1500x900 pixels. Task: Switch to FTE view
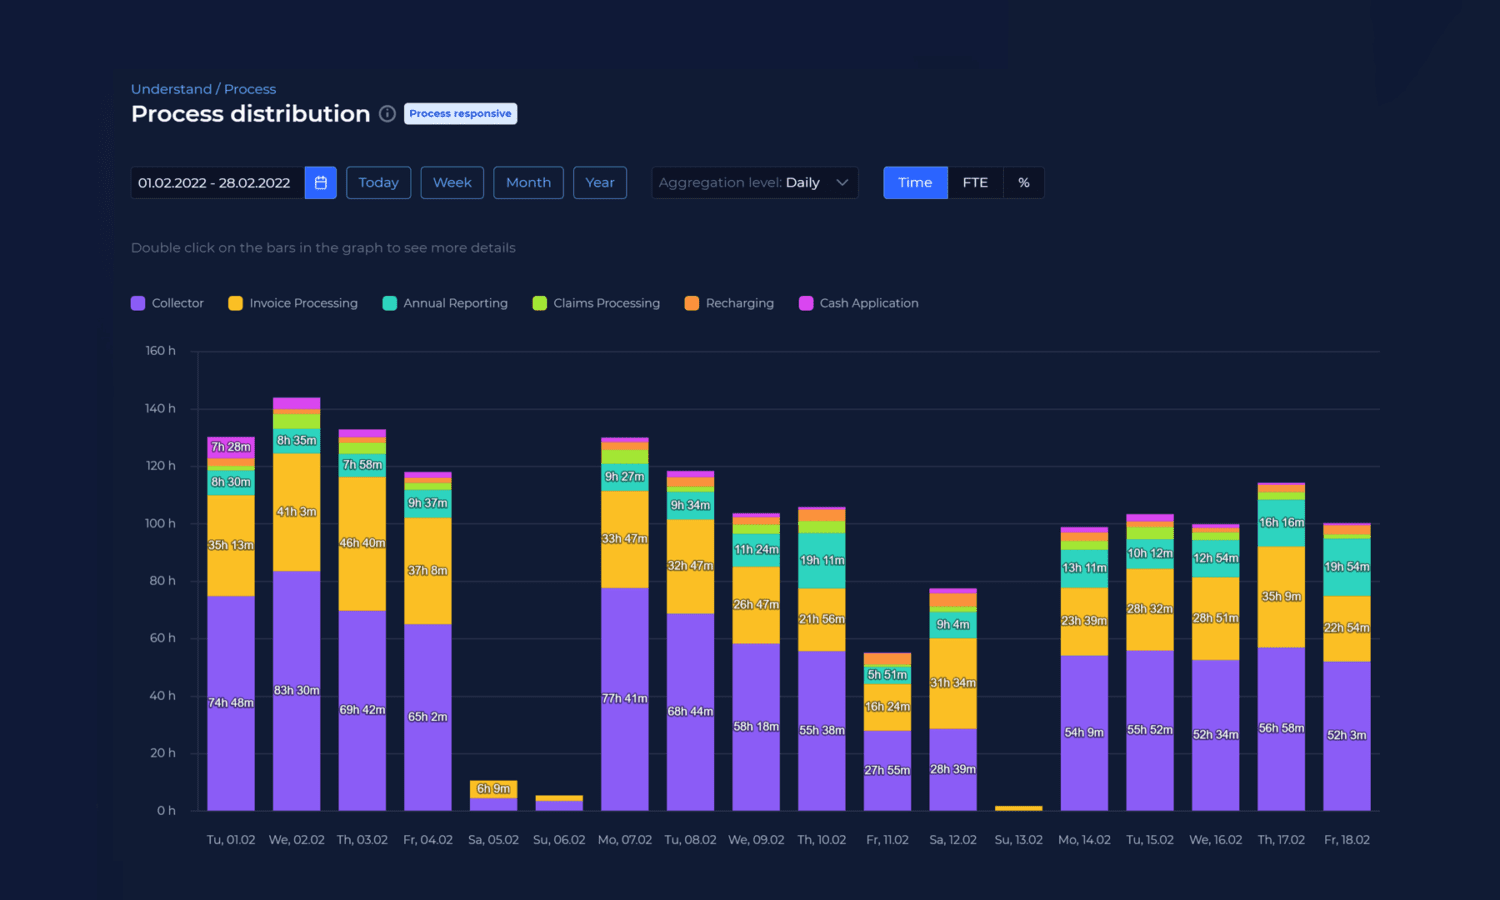(x=975, y=182)
